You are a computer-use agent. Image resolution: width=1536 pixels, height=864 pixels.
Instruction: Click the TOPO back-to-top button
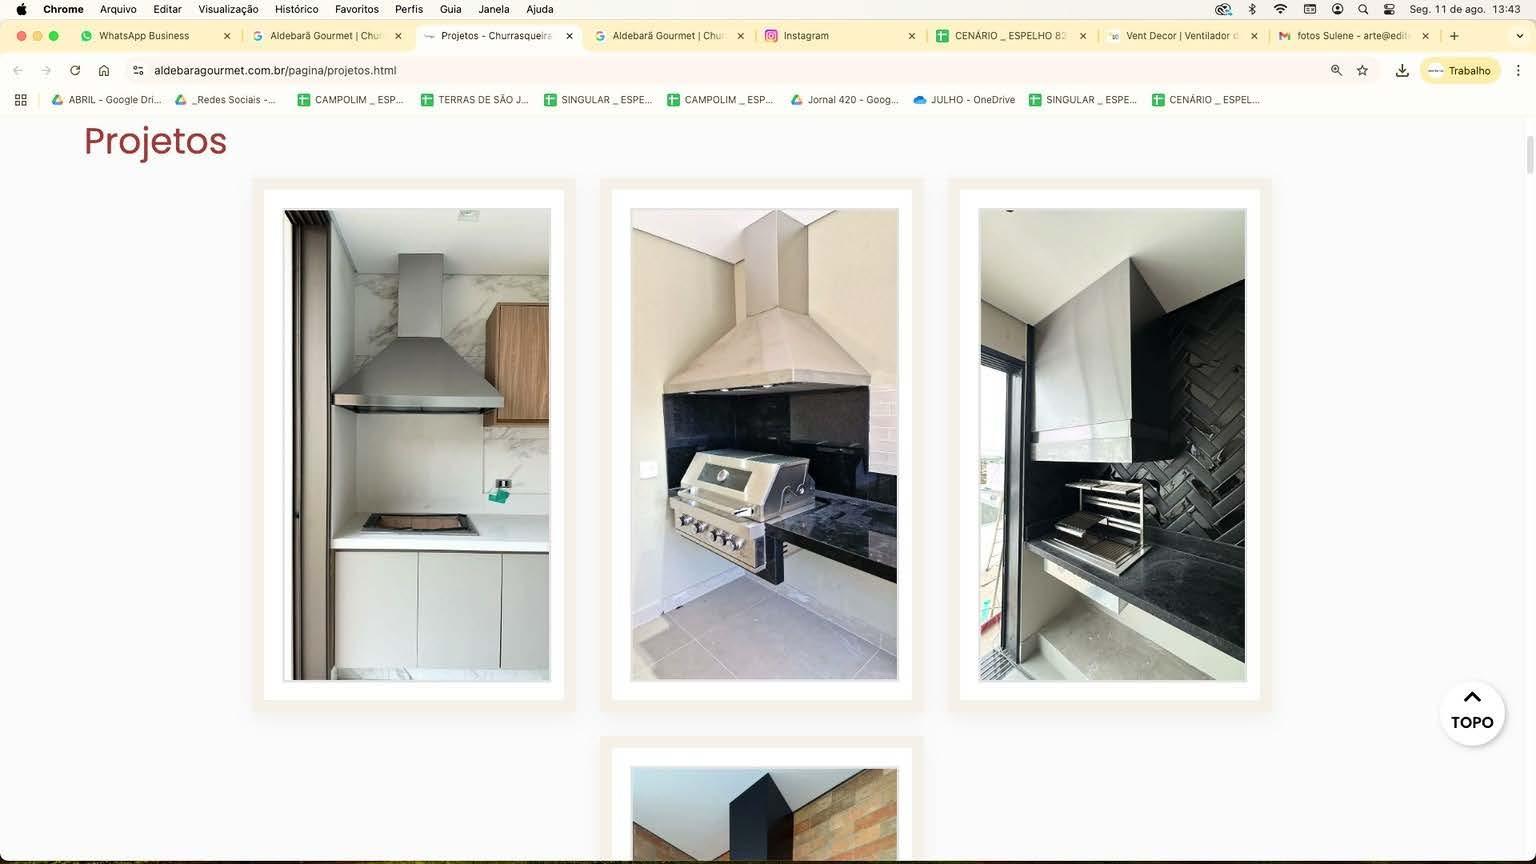pyautogui.click(x=1472, y=713)
